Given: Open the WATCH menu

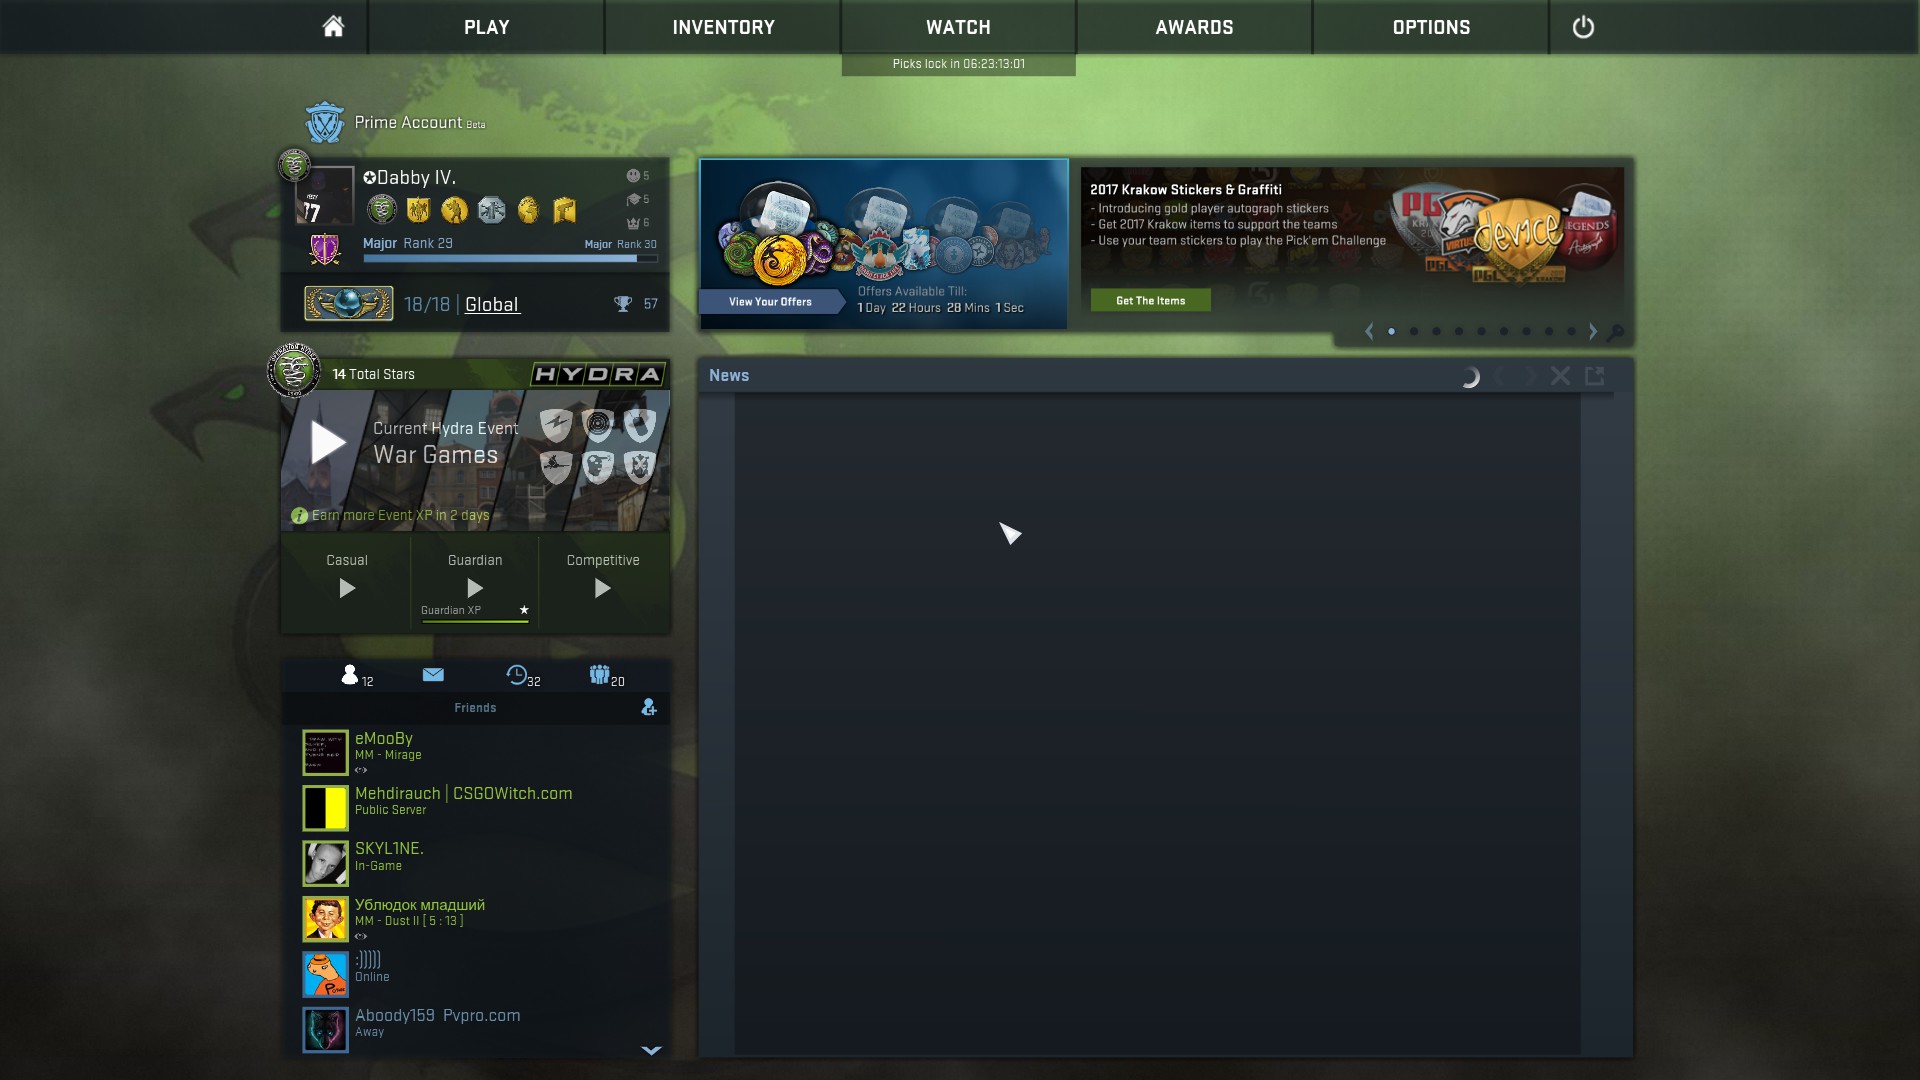Looking at the screenshot, I should point(958,27).
